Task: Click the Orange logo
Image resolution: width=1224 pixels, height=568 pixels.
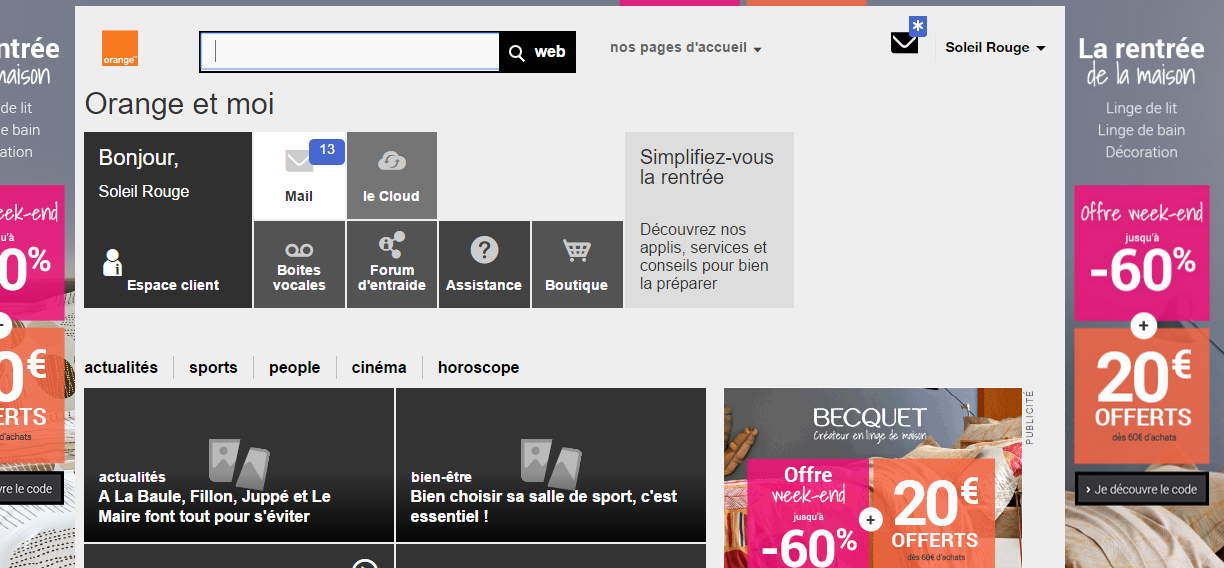Action: [x=120, y=49]
